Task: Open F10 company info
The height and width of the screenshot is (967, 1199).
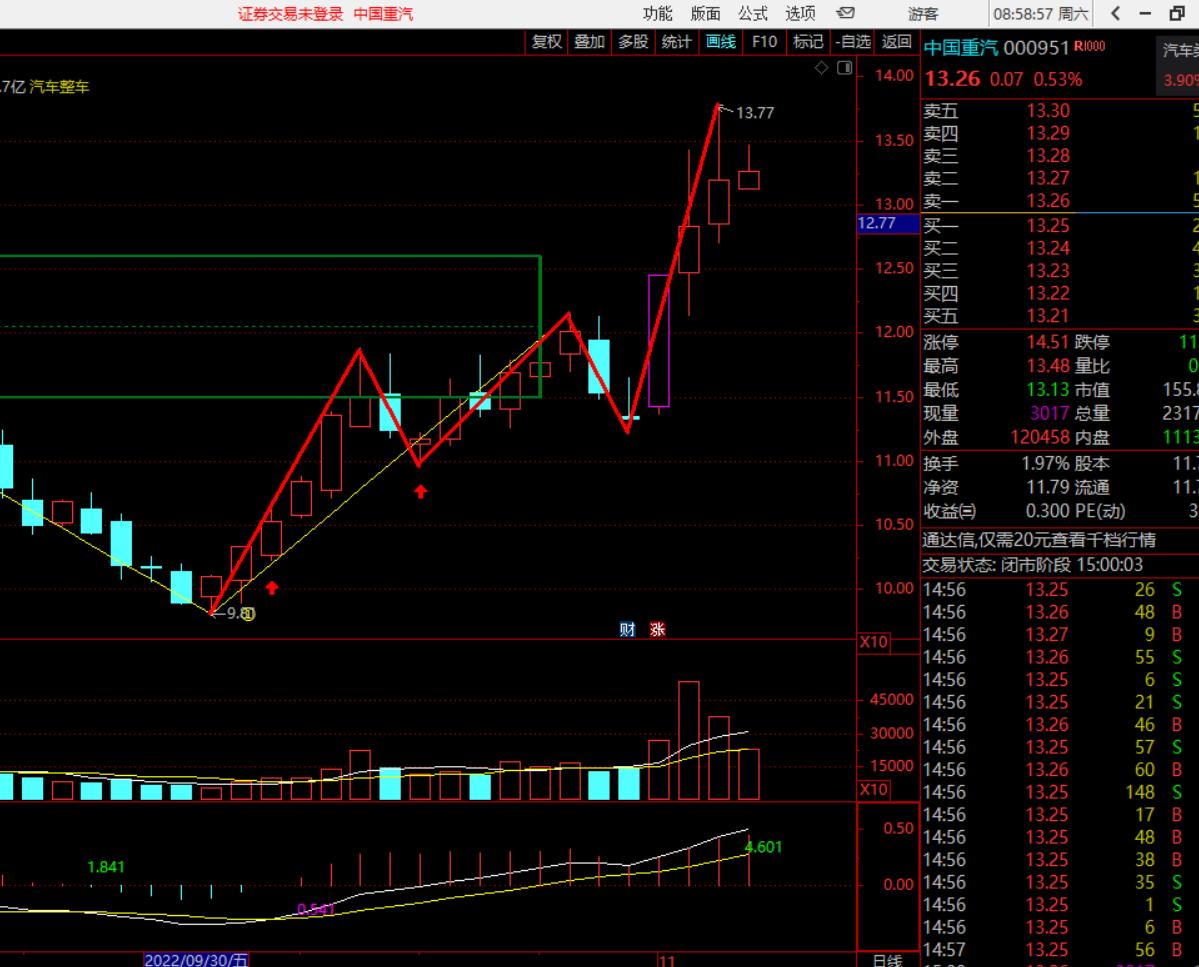Action: [764, 42]
